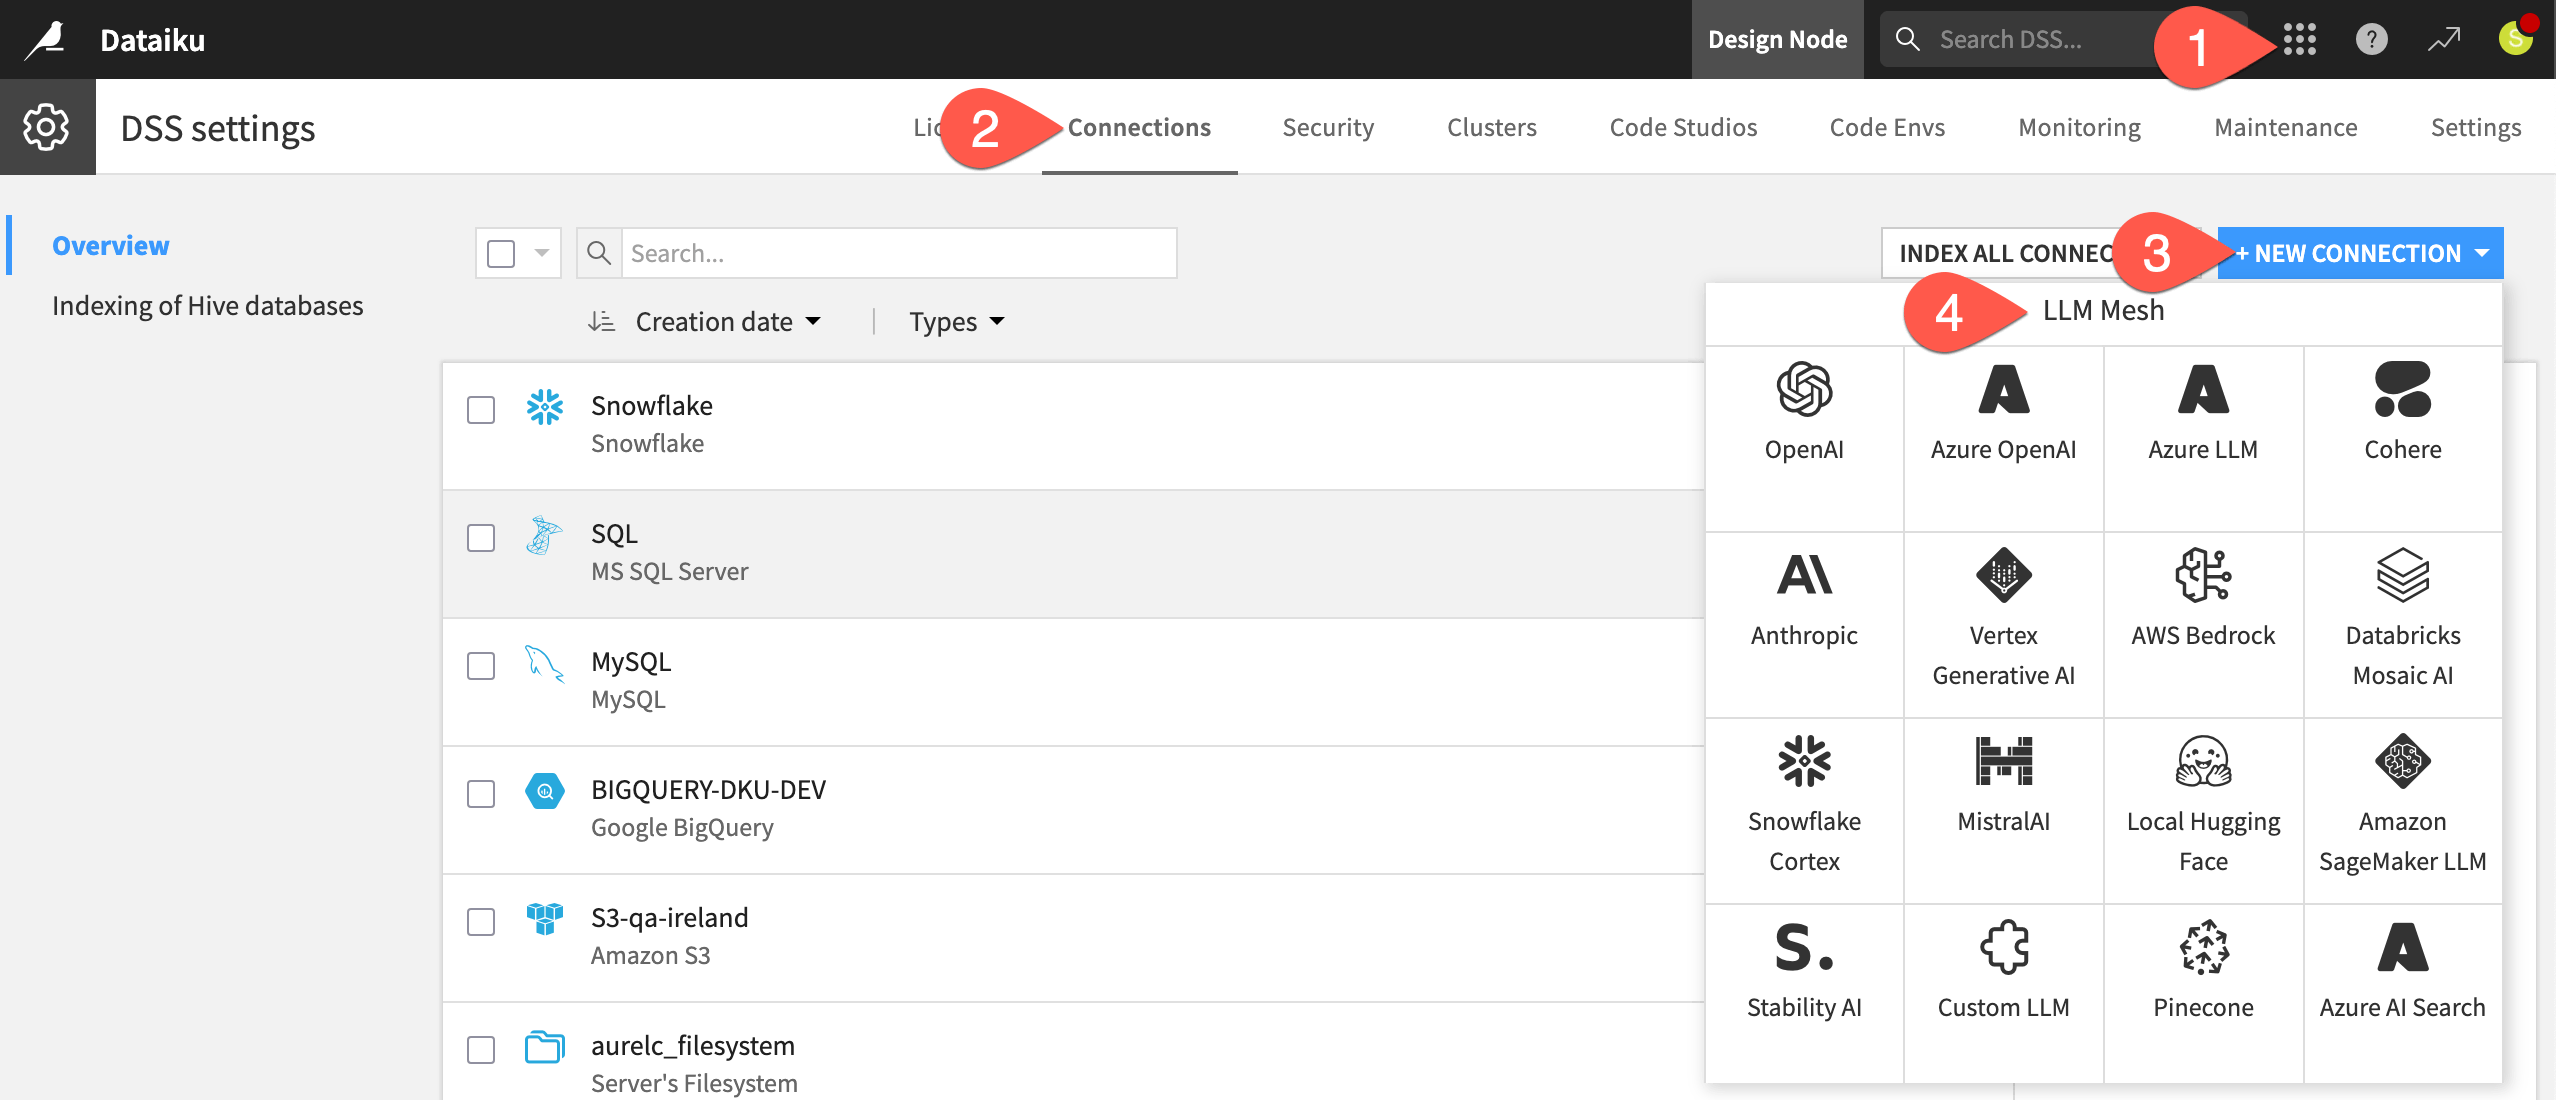Open the select-all checkbox dropdown arrow
2556x1100 pixels.
542,253
